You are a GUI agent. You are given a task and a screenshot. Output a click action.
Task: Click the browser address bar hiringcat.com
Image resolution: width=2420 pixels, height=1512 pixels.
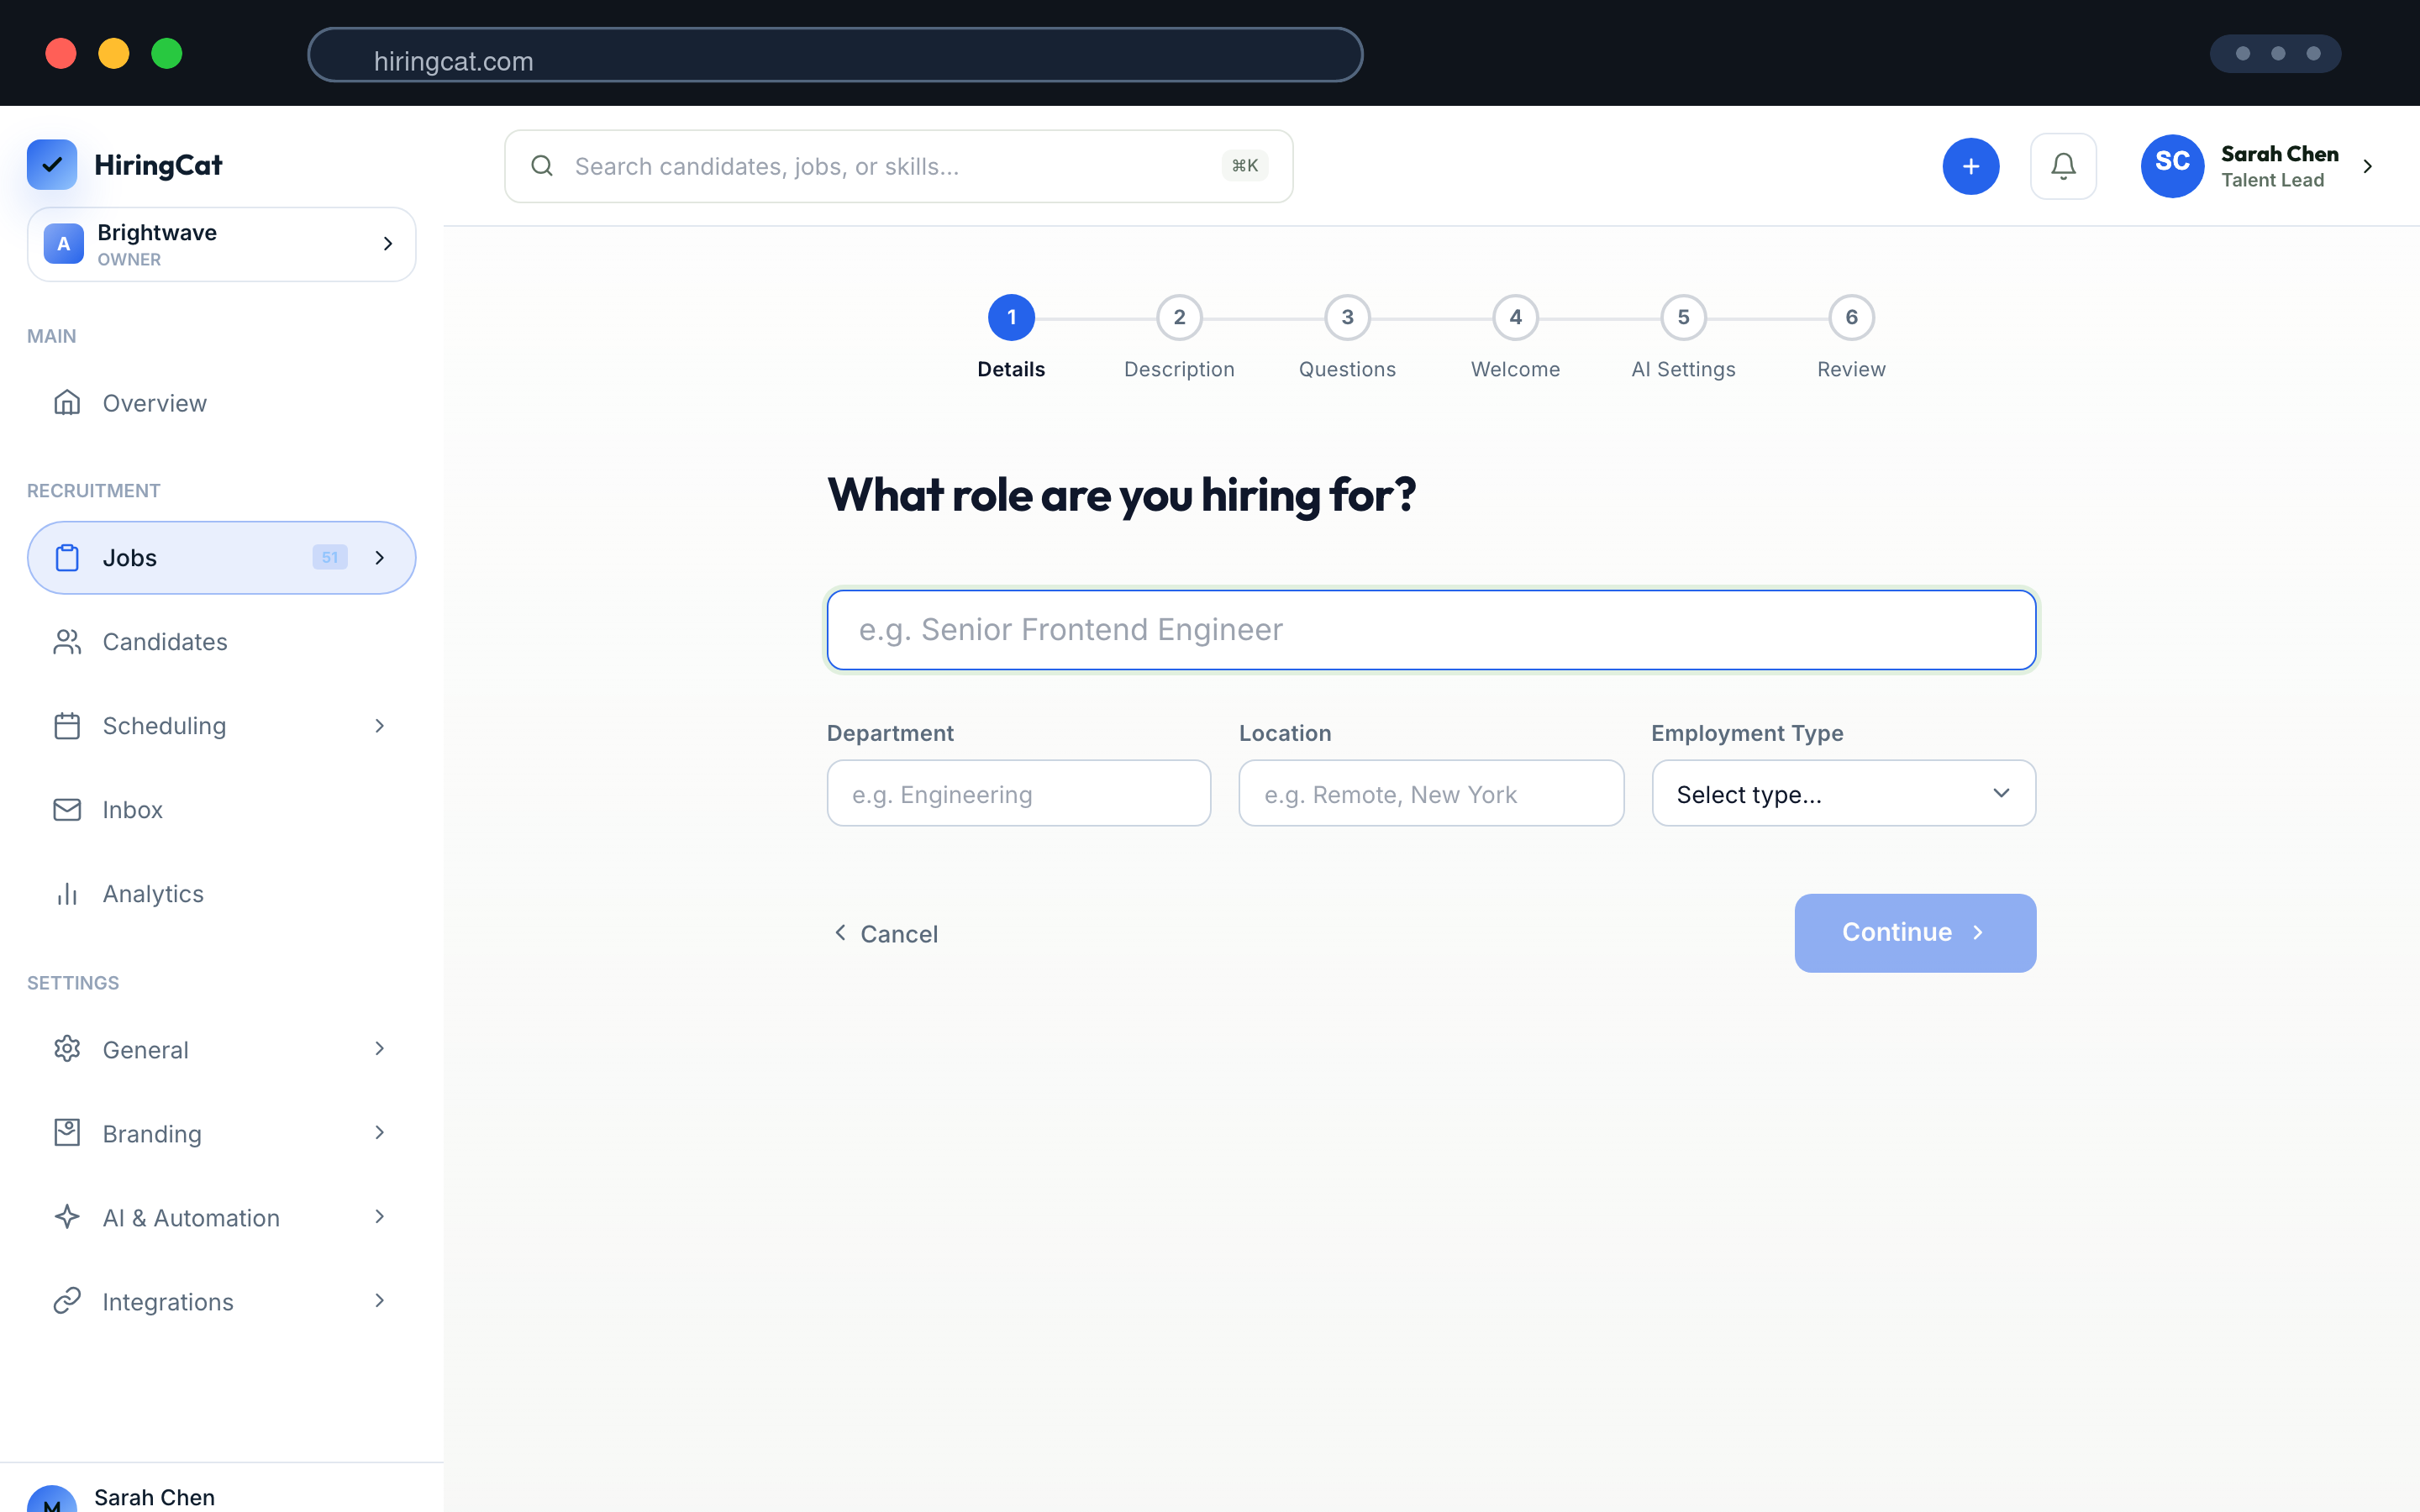tap(835, 55)
